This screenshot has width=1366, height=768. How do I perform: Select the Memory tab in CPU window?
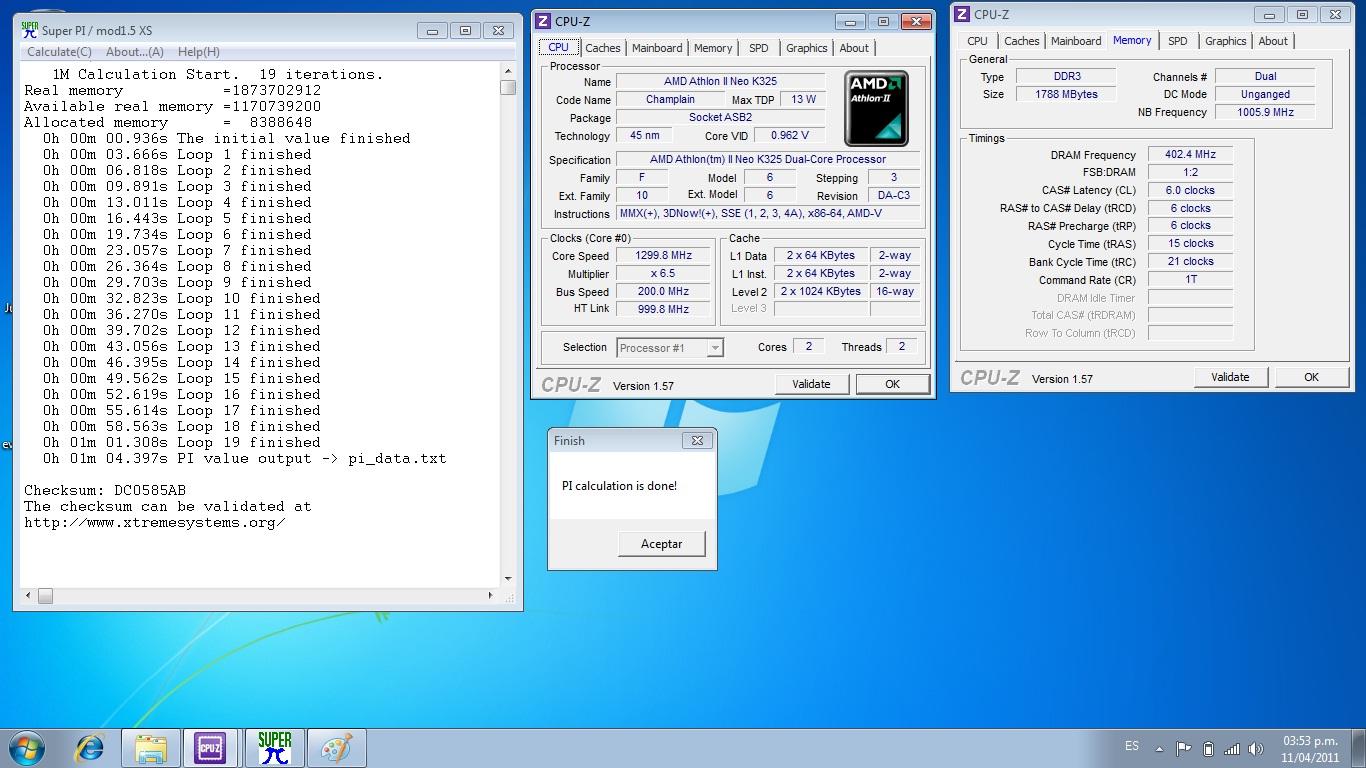713,48
